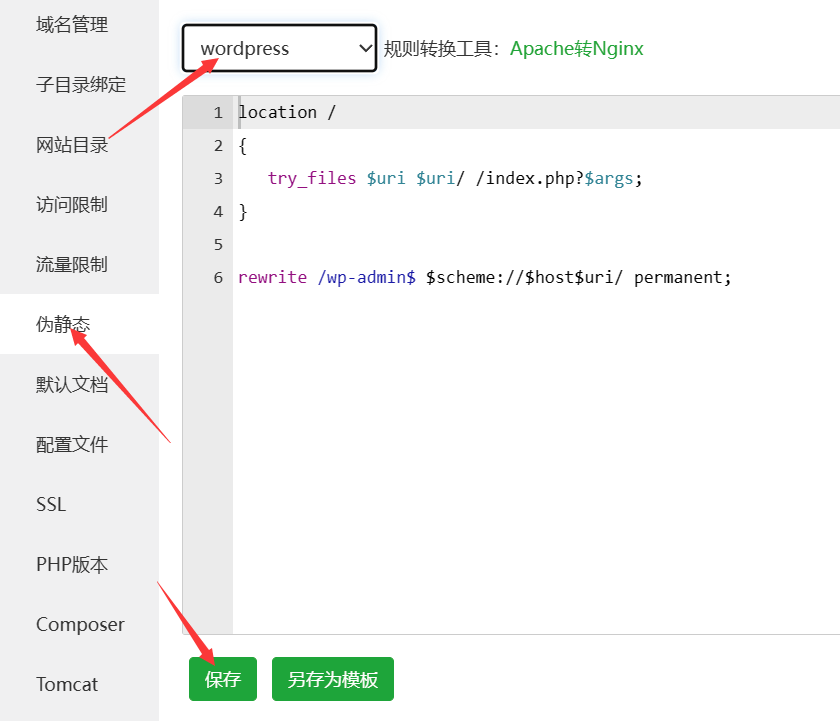840x721 pixels.
Task: Open the 访问限制 settings tab
Action: pyautogui.click(x=72, y=205)
